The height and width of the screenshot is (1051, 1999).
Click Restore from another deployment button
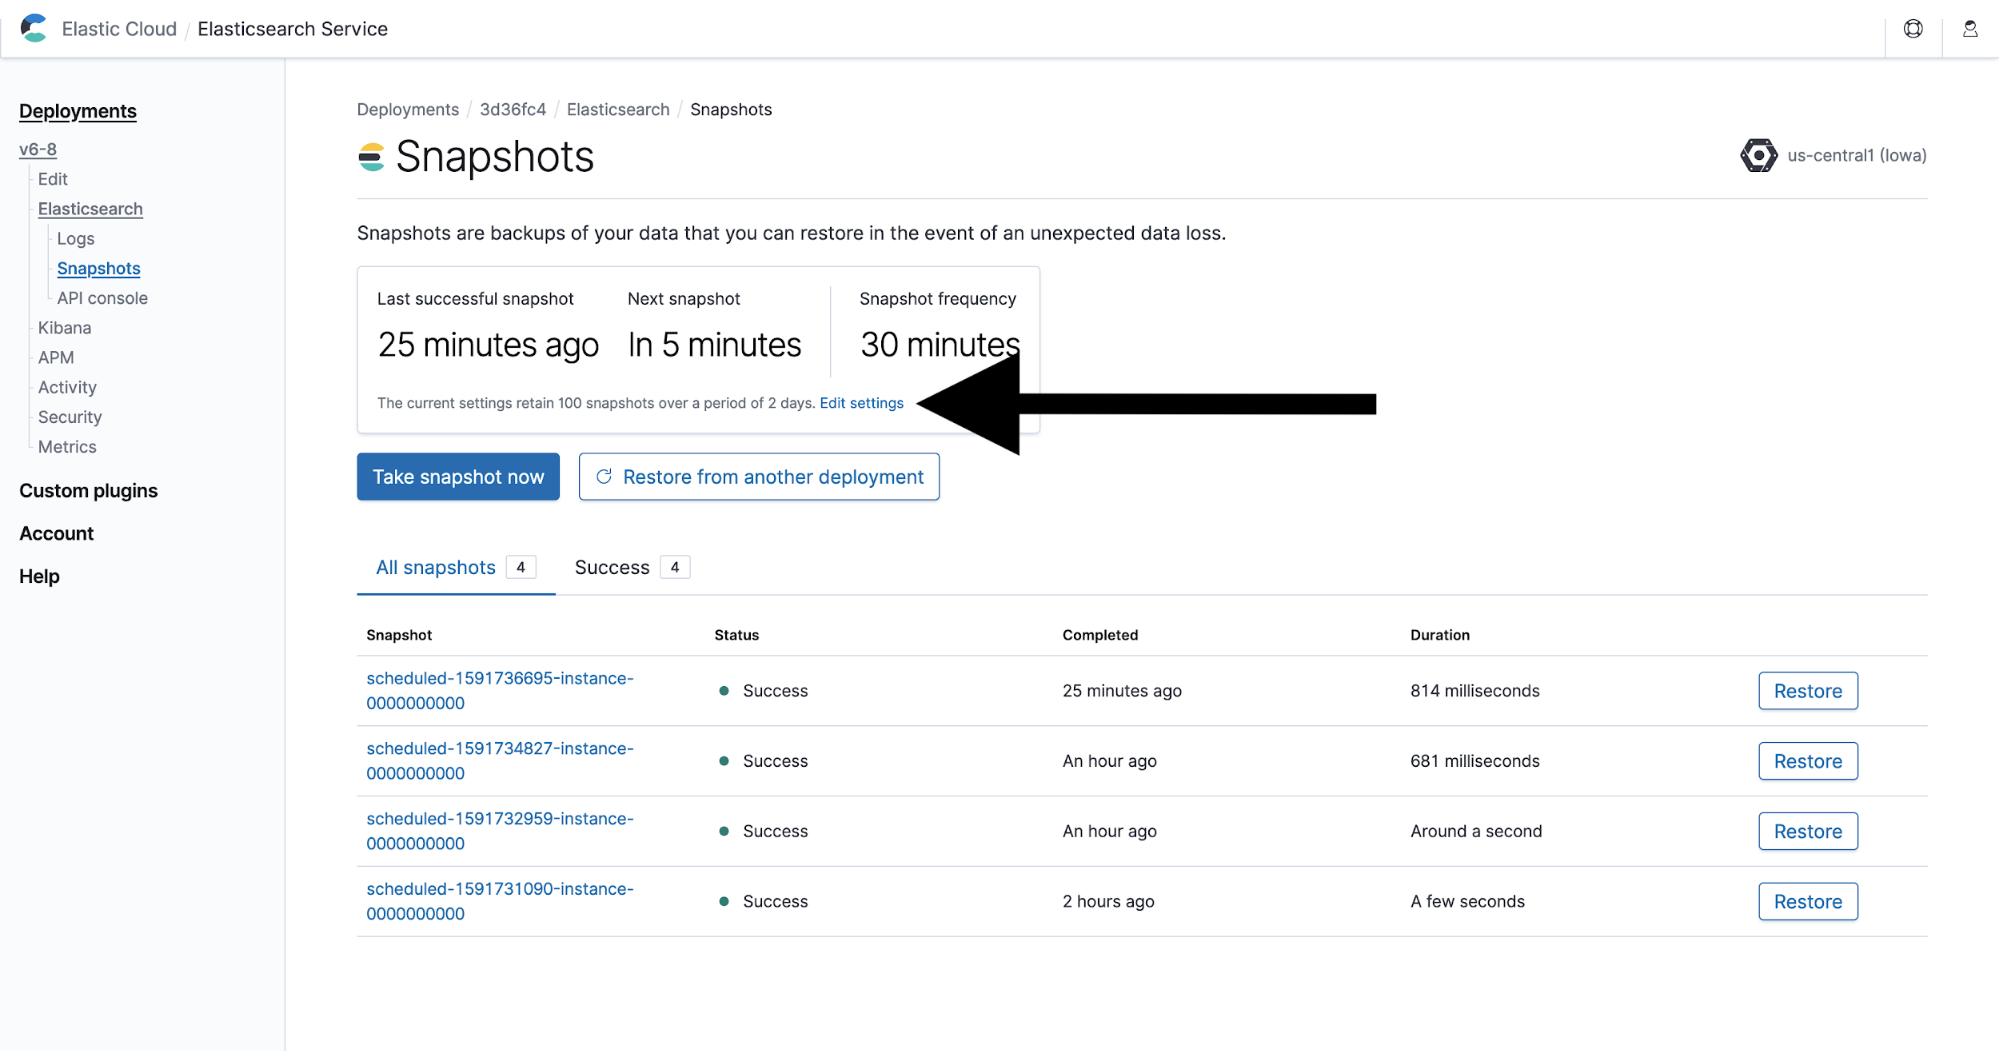point(759,477)
